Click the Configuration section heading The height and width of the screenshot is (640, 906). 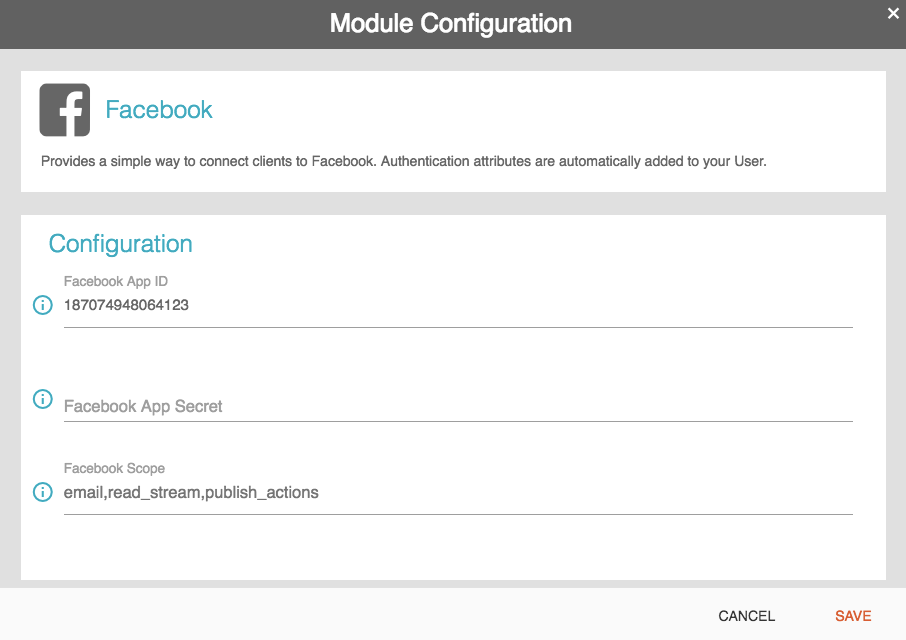120,244
